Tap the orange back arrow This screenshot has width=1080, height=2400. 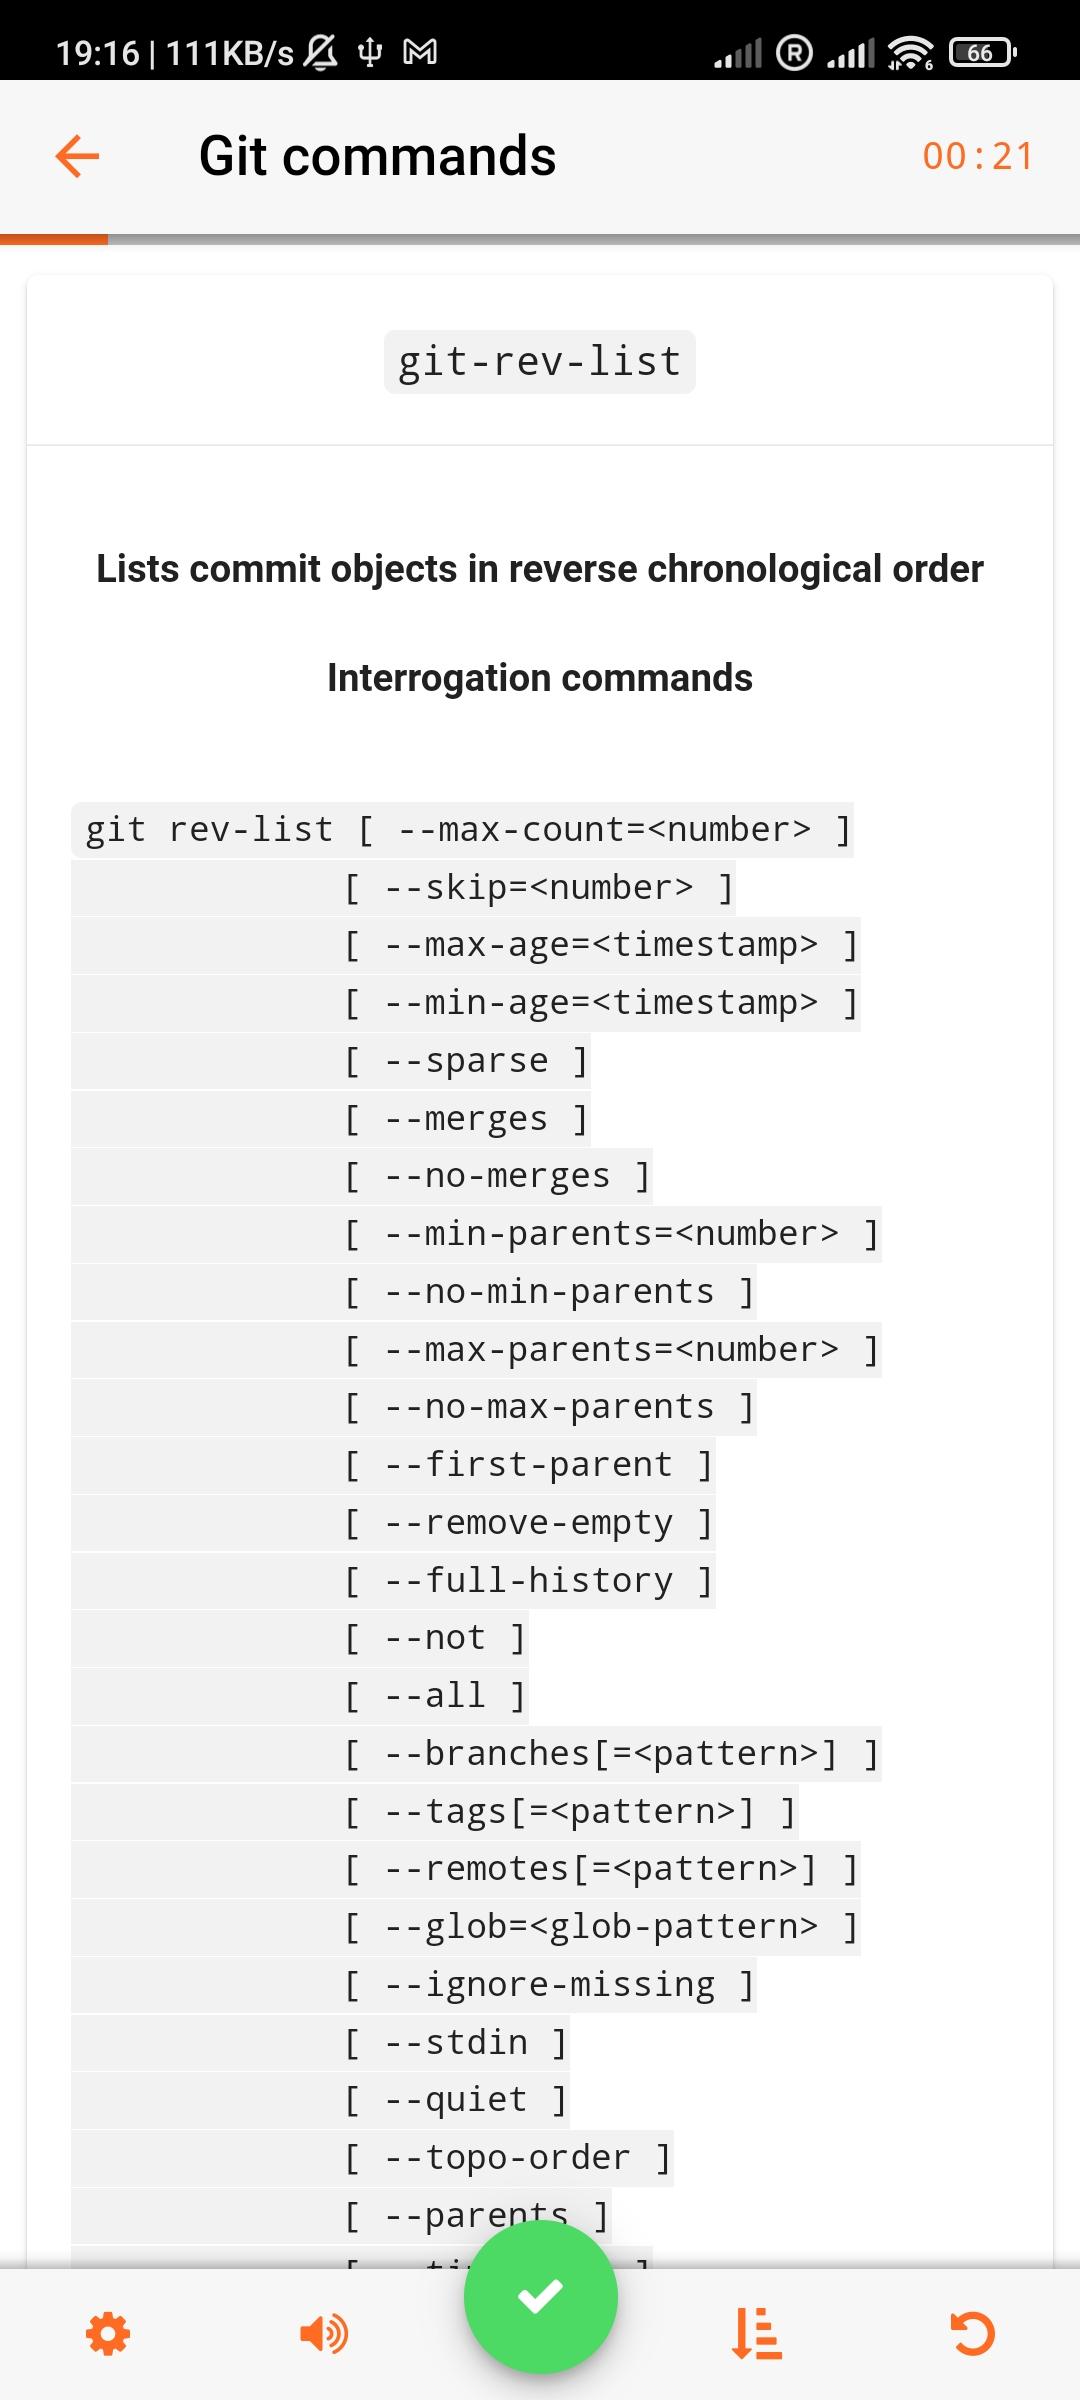(x=77, y=156)
